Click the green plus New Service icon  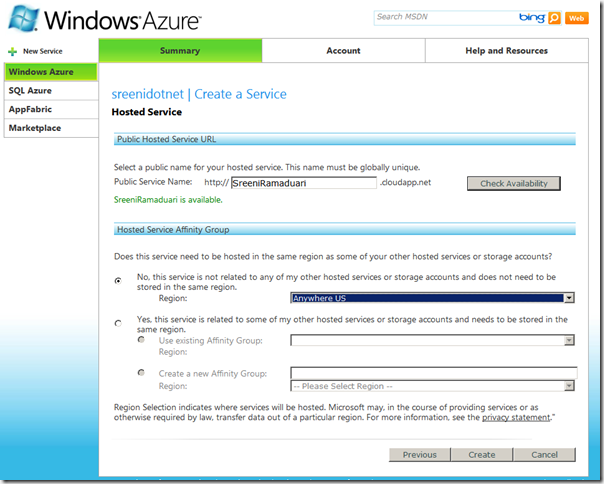pyautogui.click(x=12, y=51)
